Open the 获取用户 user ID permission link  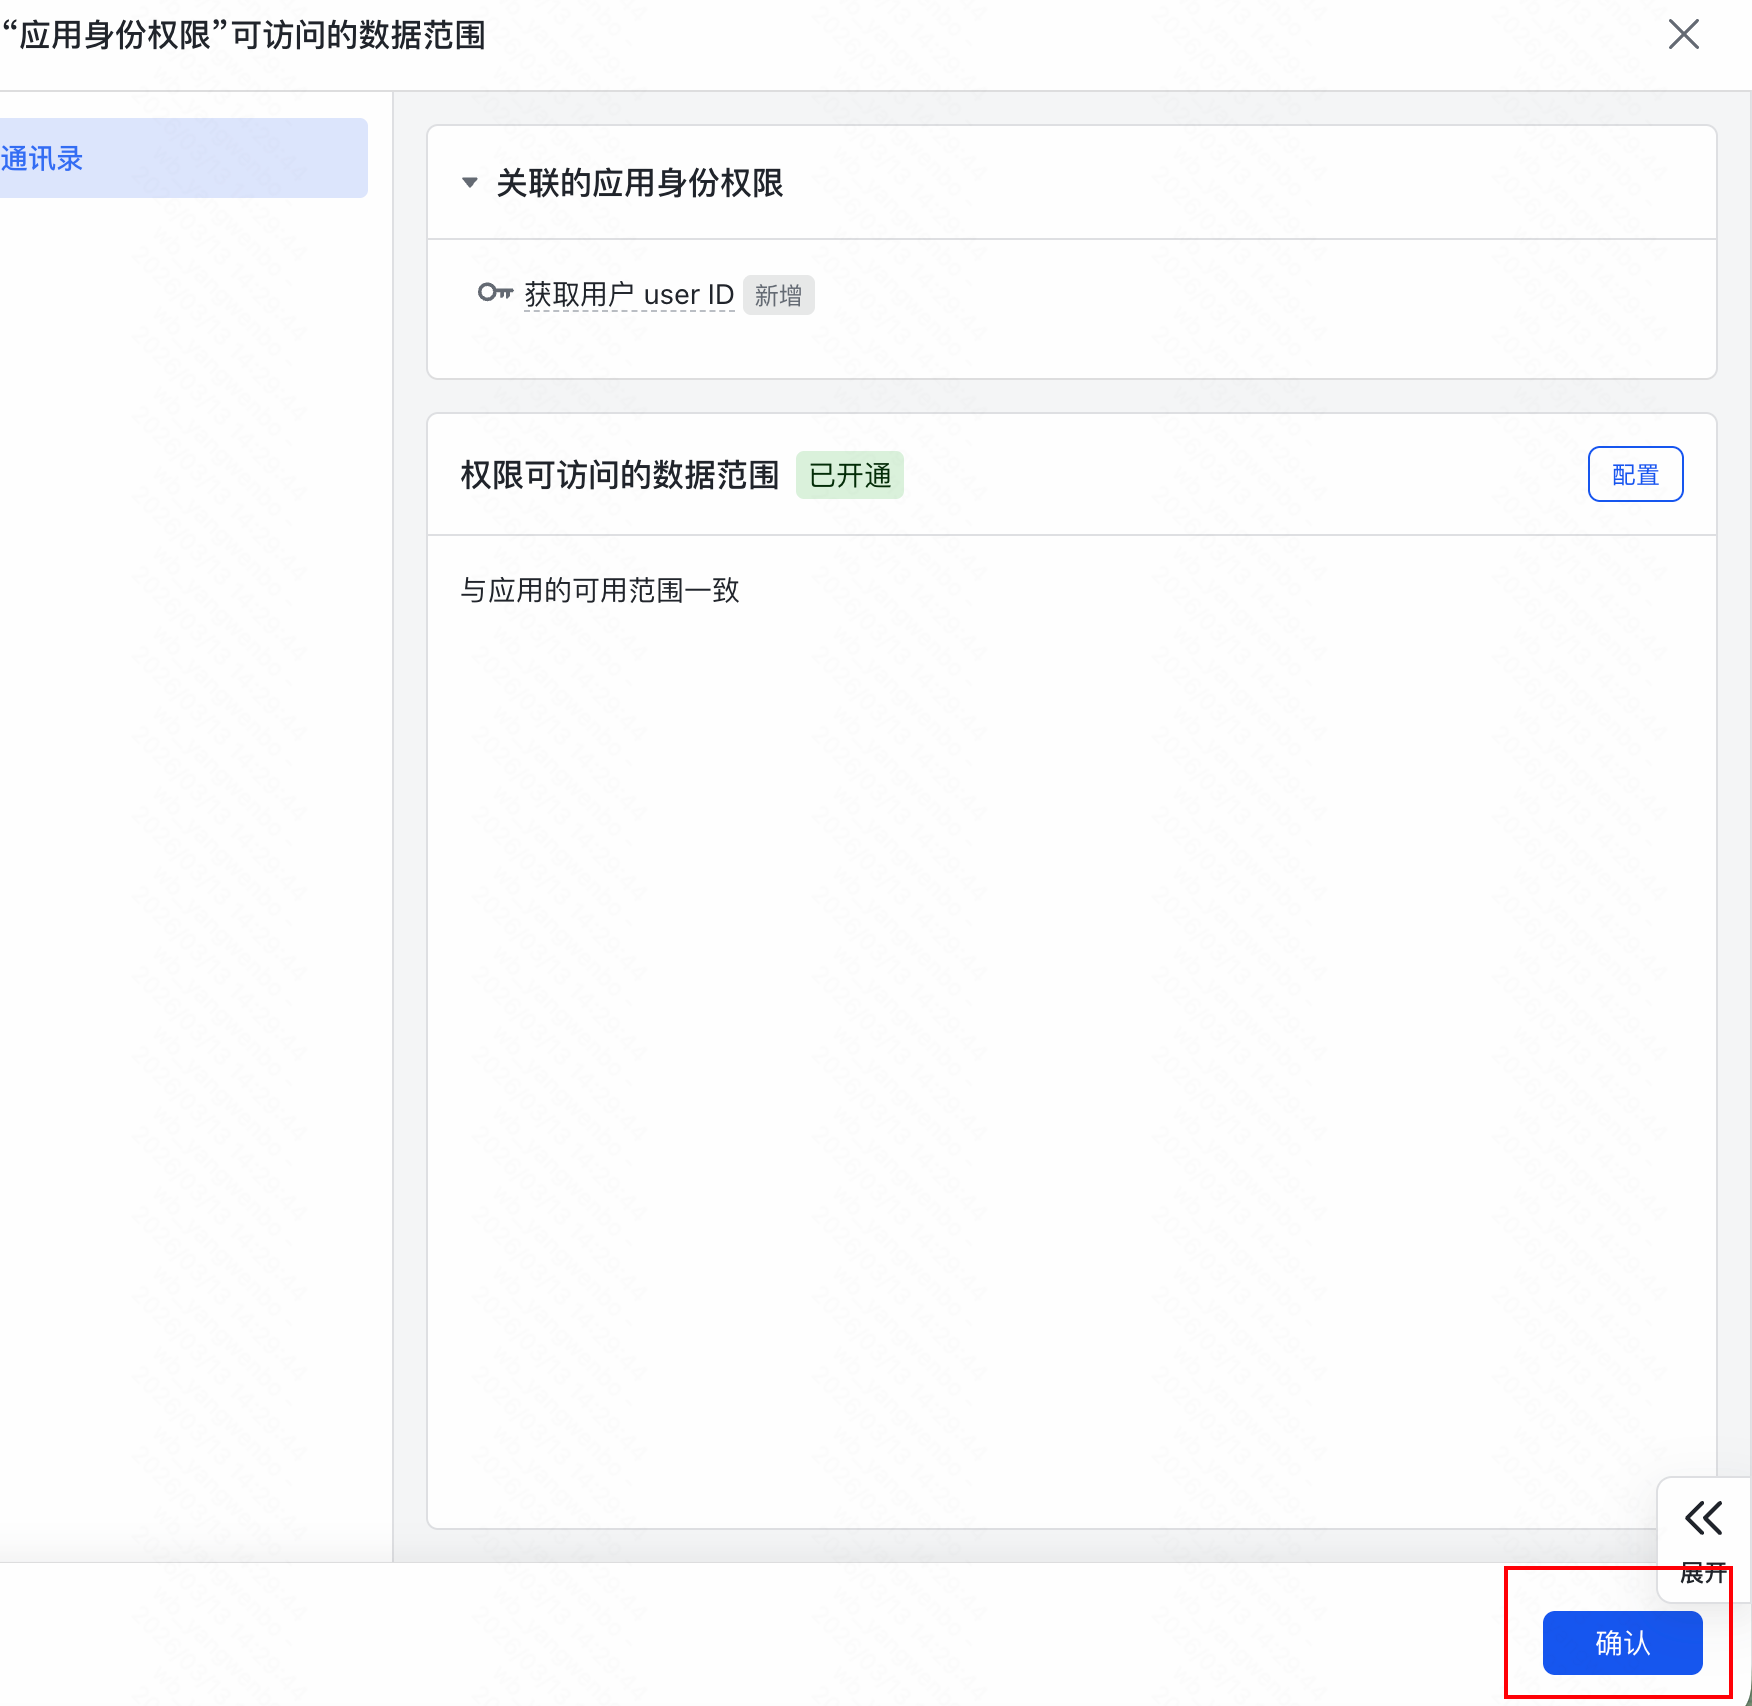point(629,295)
